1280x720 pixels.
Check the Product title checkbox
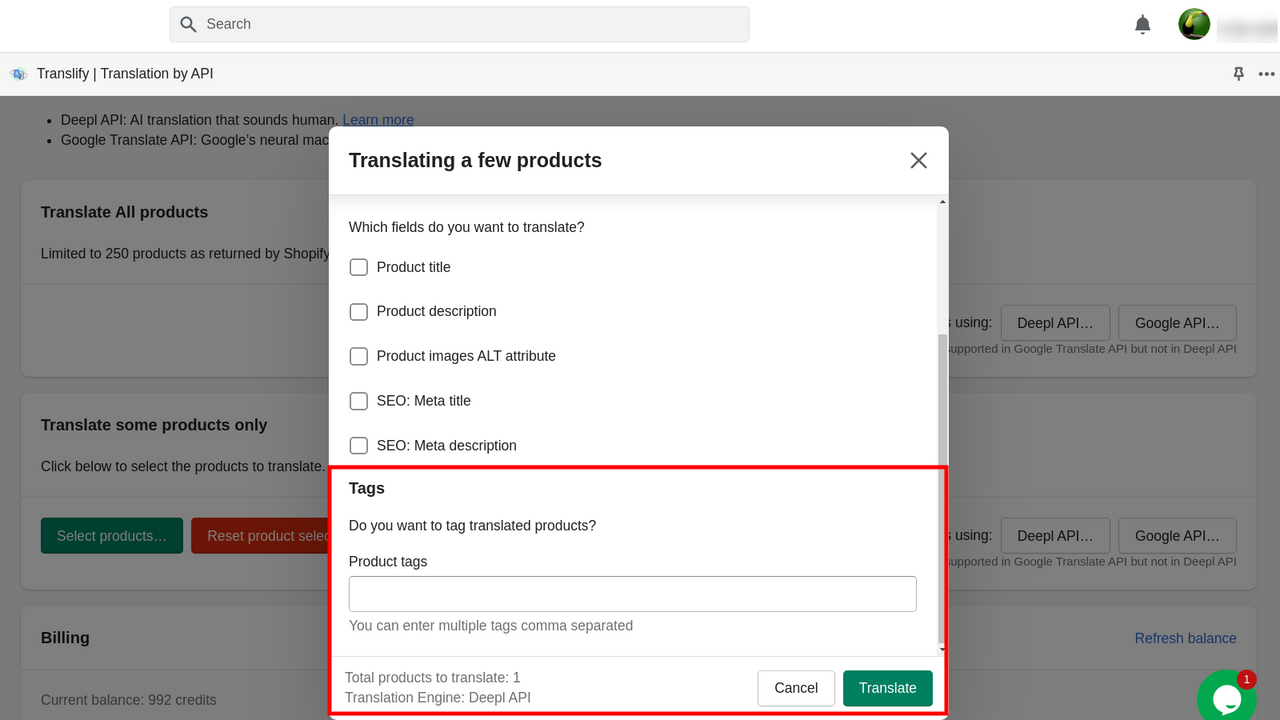pyautogui.click(x=358, y=267)
